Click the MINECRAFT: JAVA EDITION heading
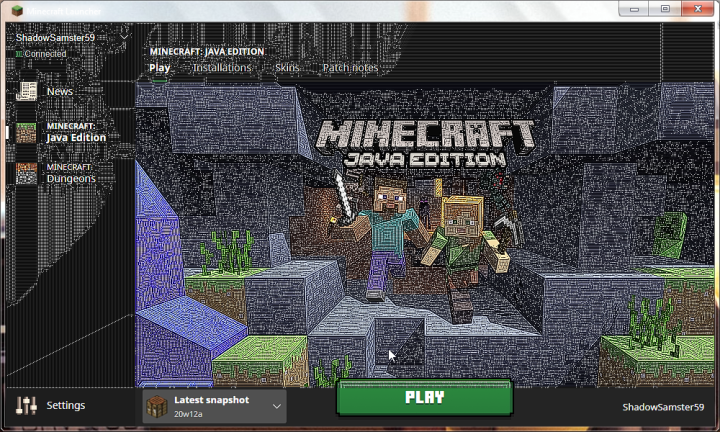 tap(207, 52)
